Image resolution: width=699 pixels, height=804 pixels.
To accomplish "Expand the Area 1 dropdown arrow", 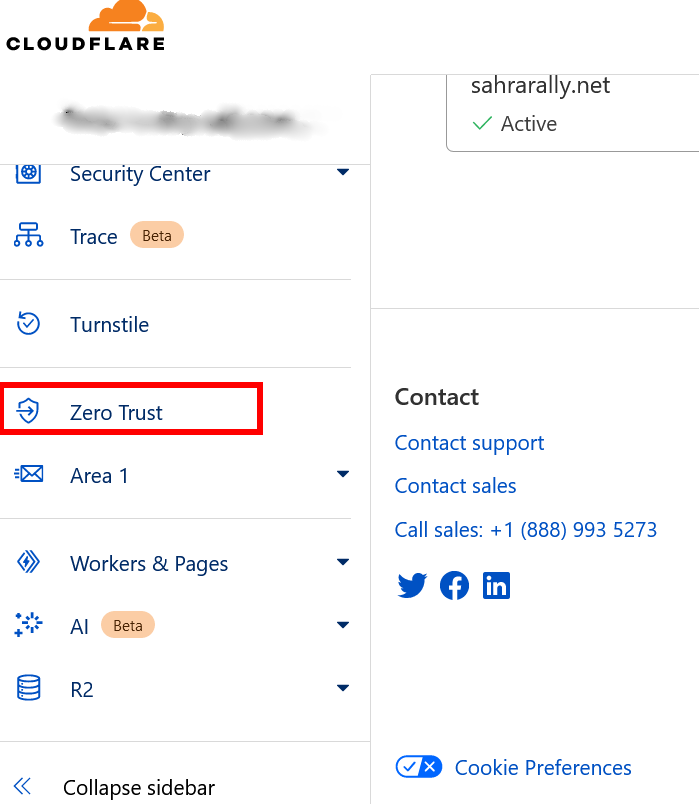I will [x=343, y=474].
